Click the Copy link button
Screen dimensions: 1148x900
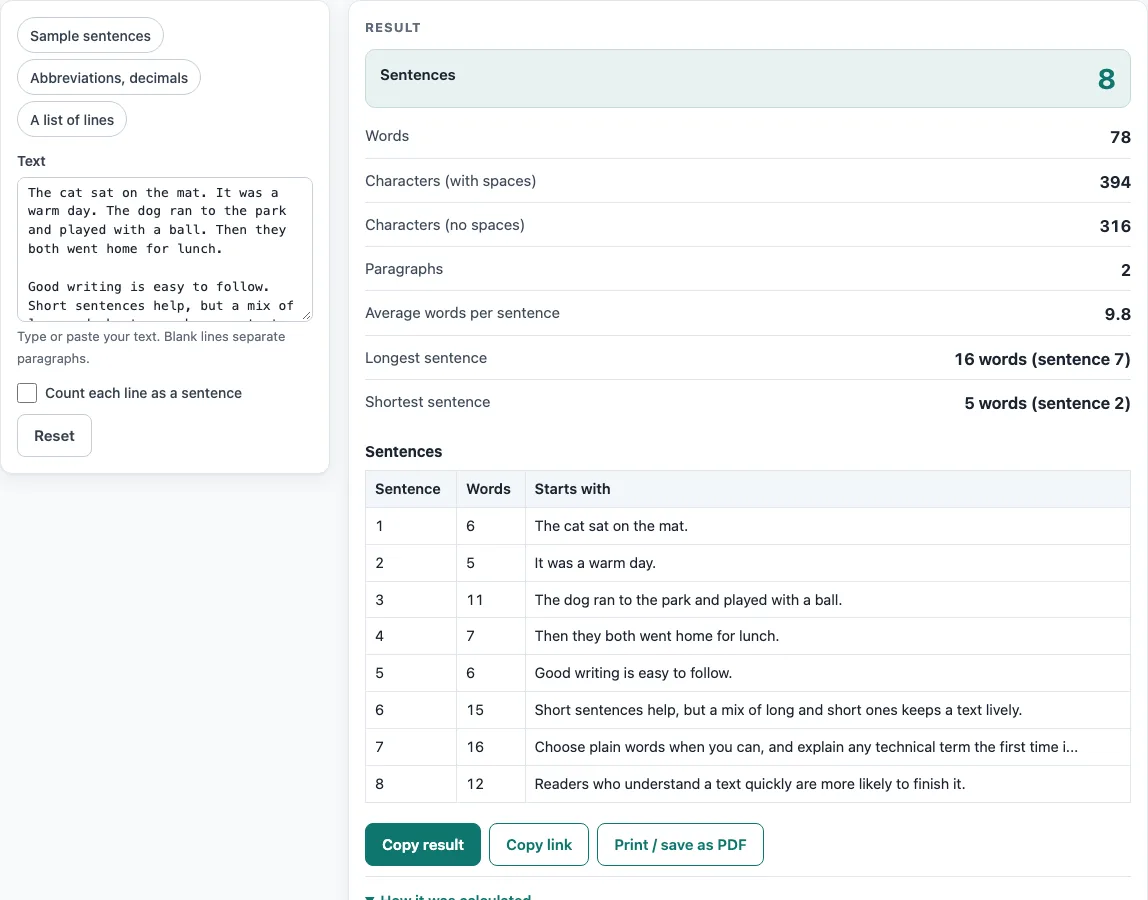click(539, 844)
